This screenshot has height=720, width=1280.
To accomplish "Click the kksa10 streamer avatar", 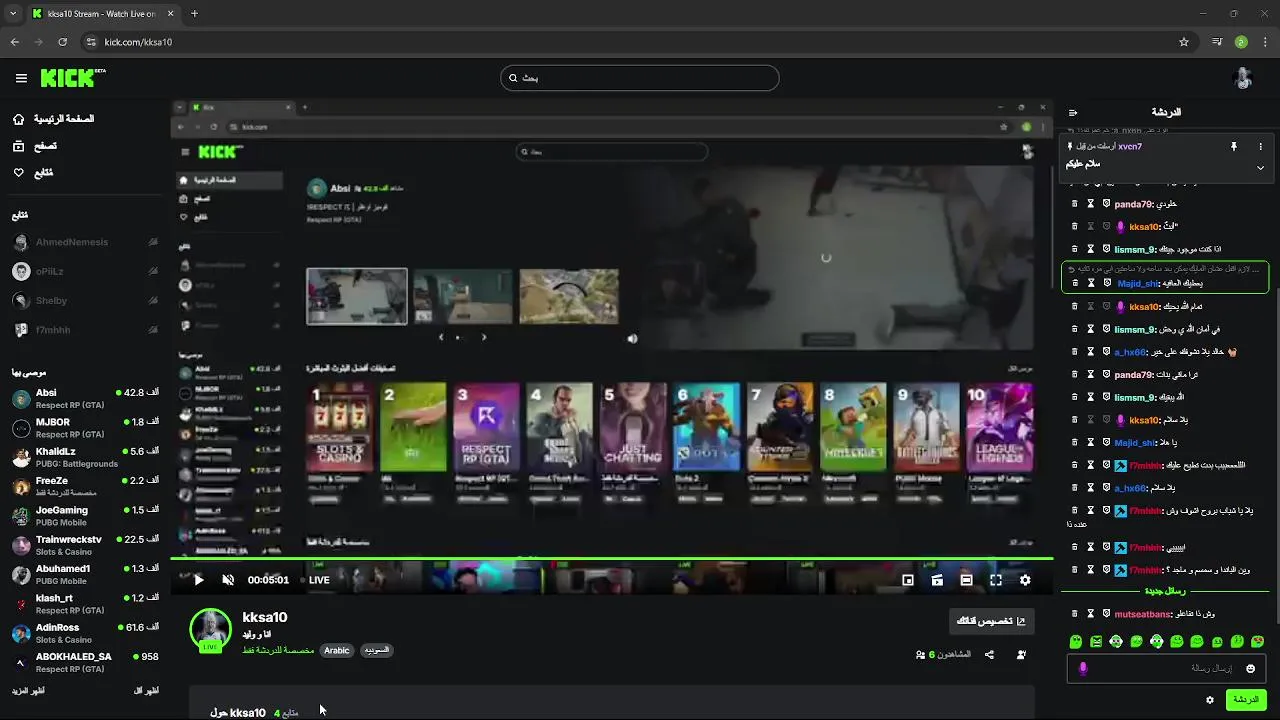I will tap(211, 630).
